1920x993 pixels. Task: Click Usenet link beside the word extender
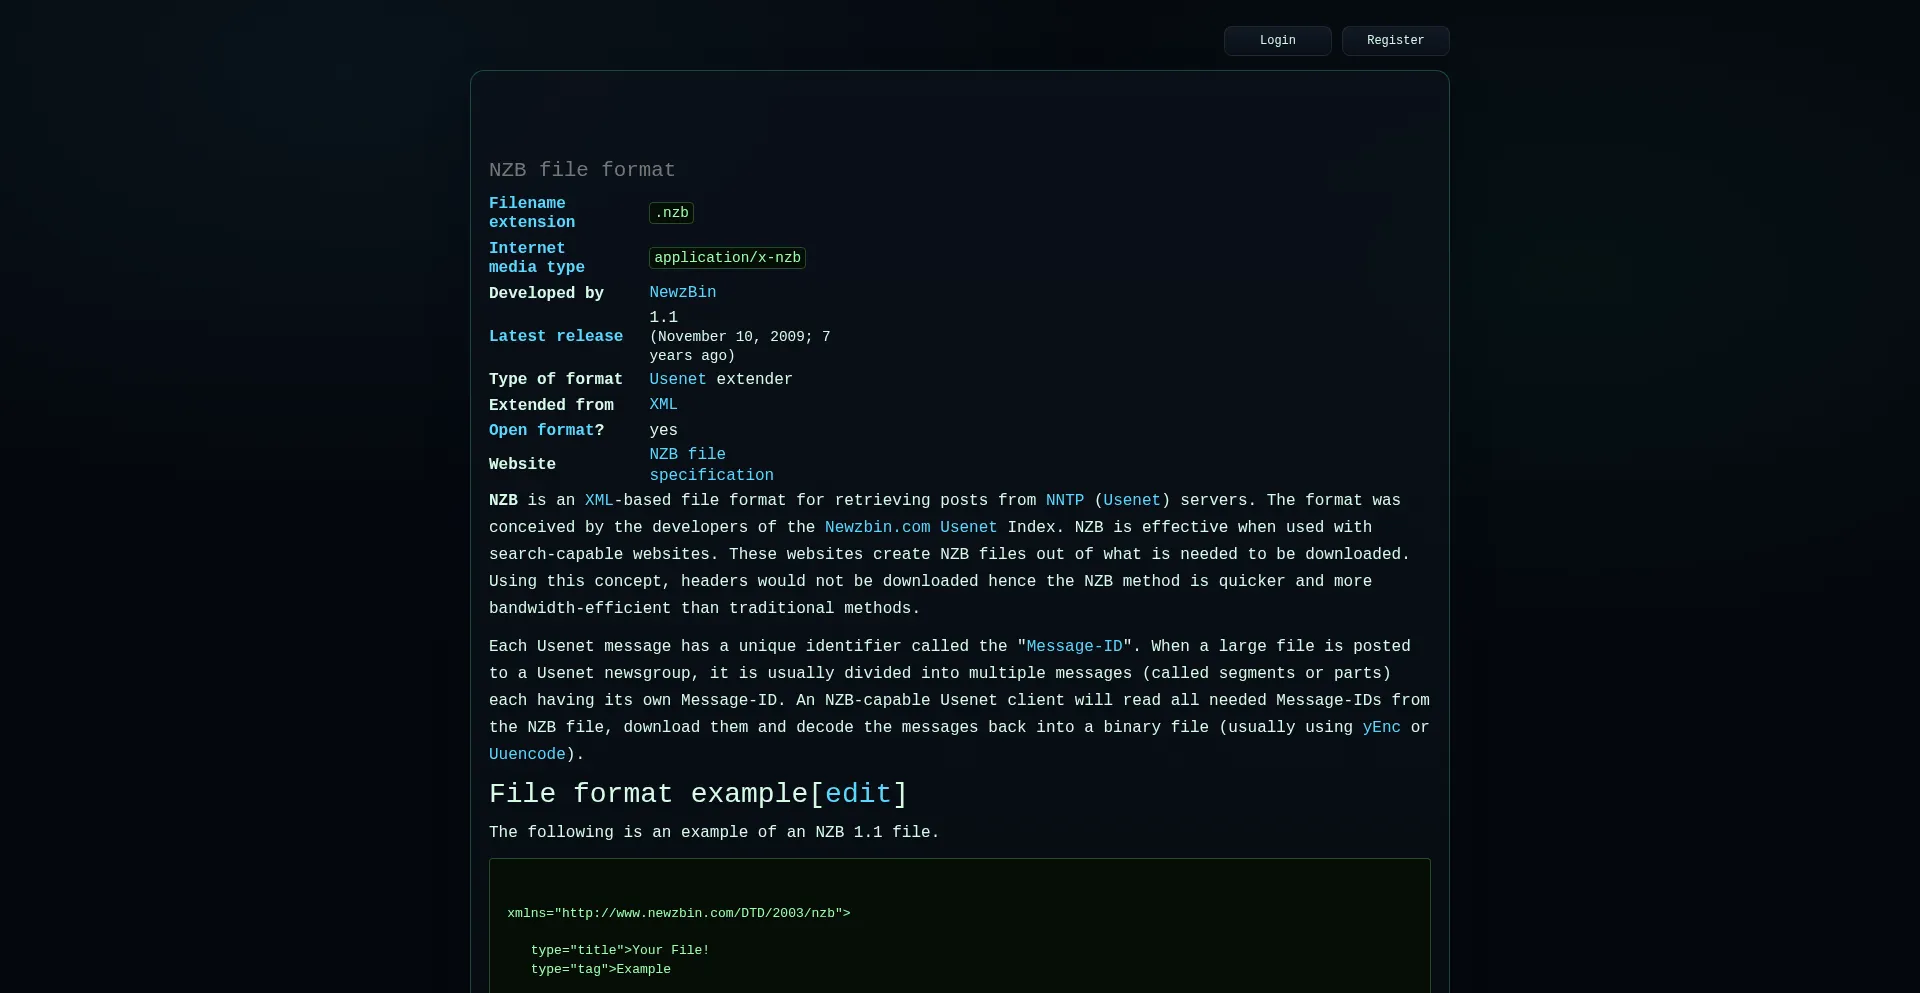(x=678, y=380)
